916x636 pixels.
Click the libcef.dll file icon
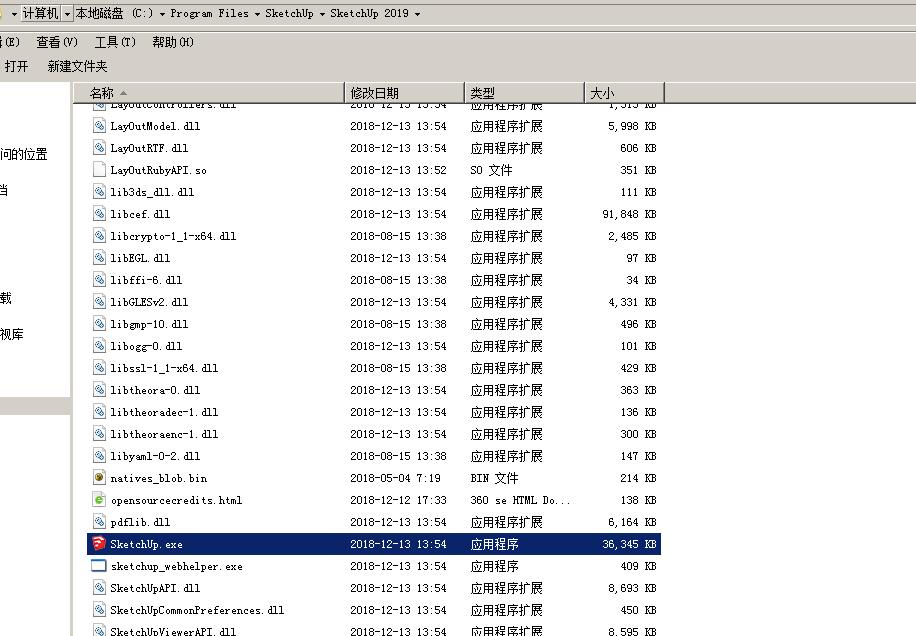coord(99,214)
